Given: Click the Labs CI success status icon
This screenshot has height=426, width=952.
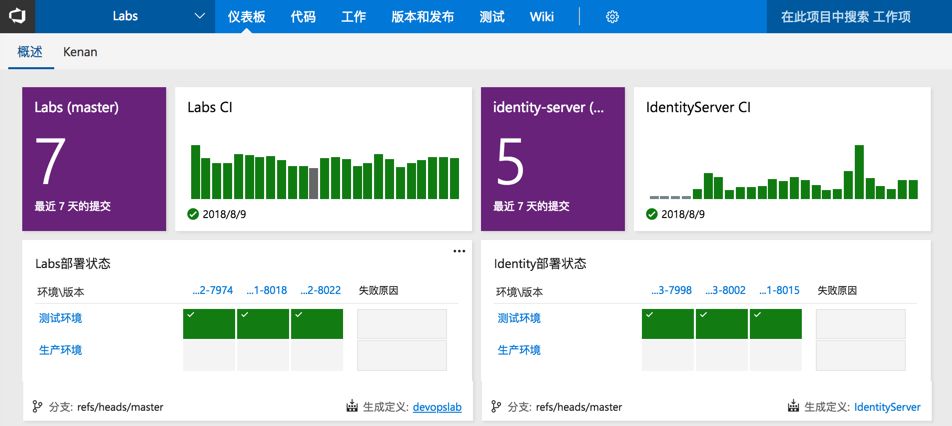Looking at the screenshot, I should click(x=193, y=214).
